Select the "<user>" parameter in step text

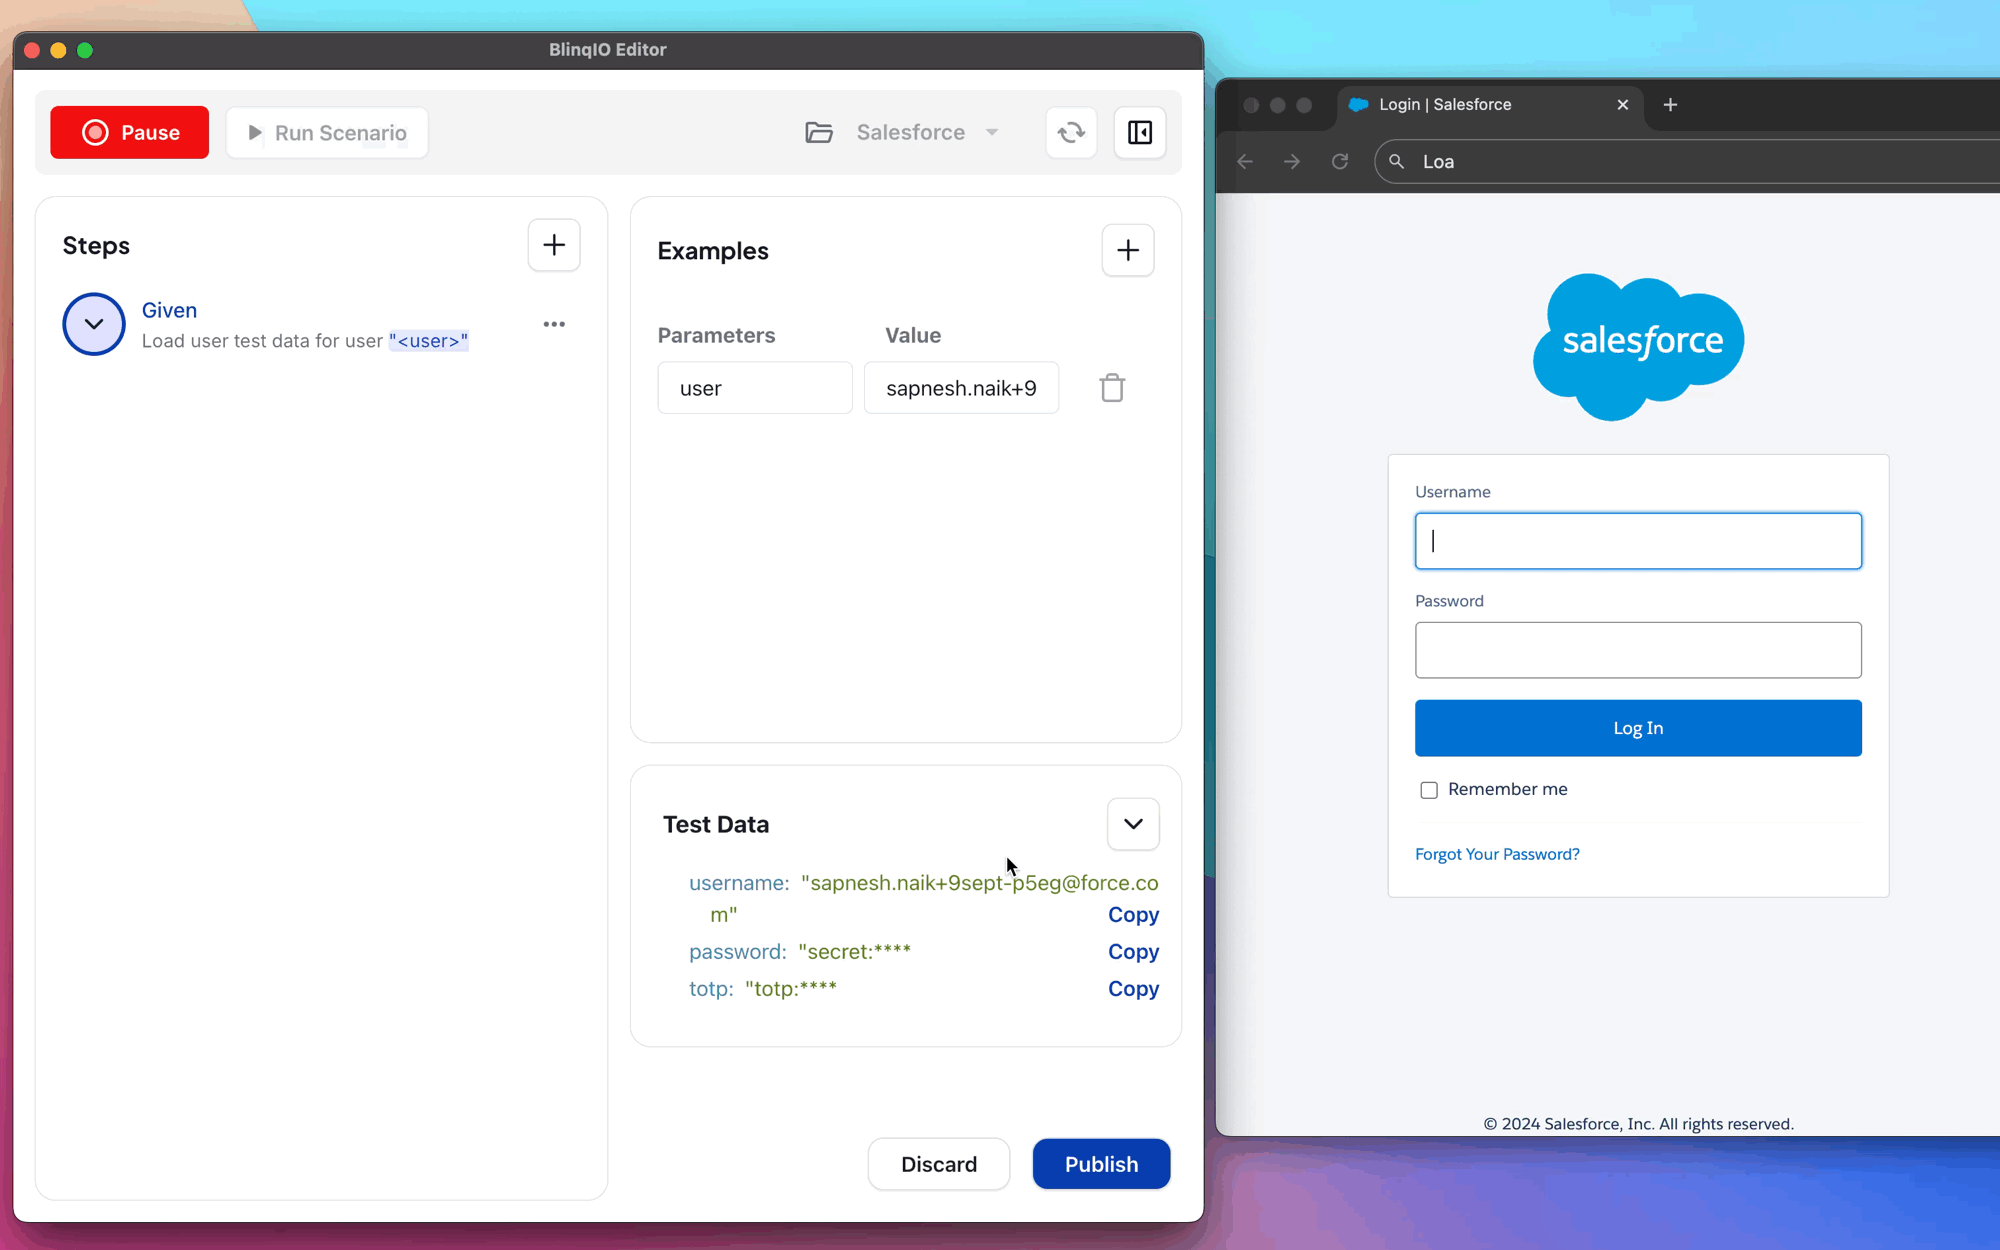click(428, 341)
